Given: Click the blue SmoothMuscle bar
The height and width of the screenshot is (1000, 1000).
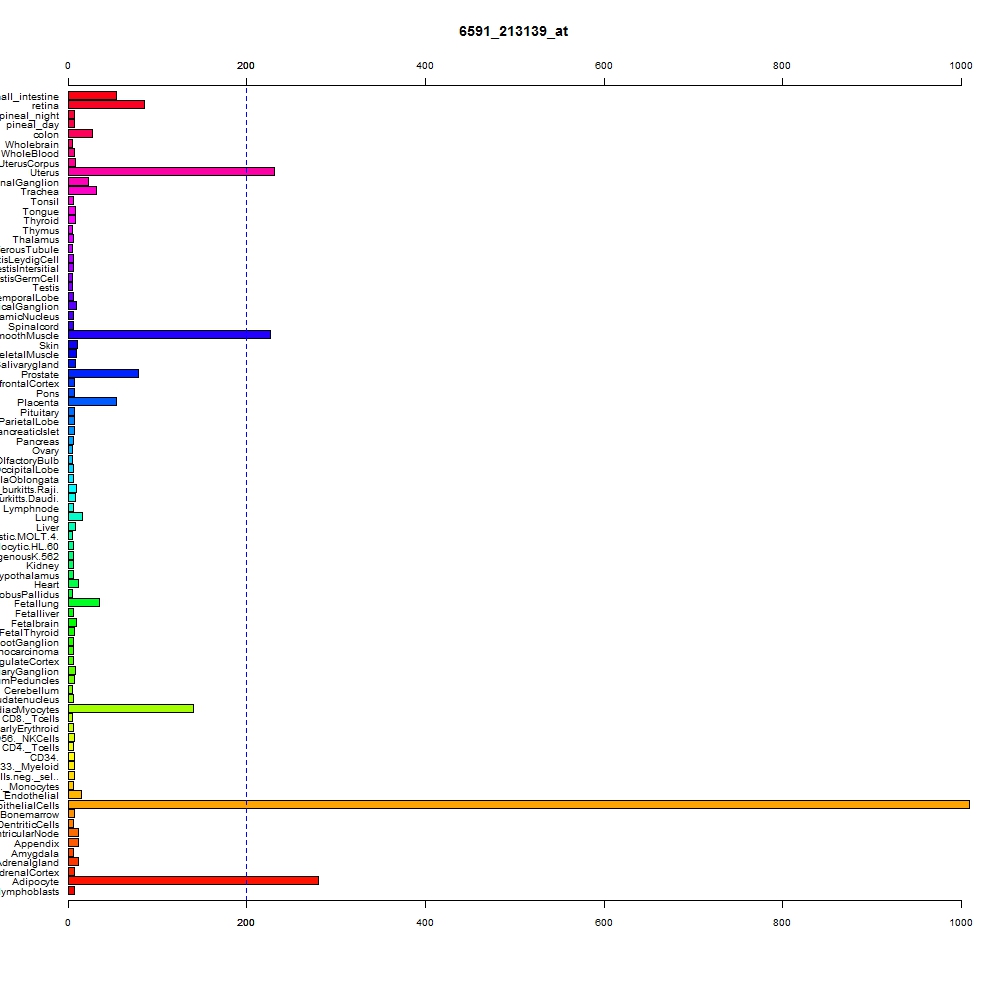Looking at the screenshot, I should coord(170,335).
